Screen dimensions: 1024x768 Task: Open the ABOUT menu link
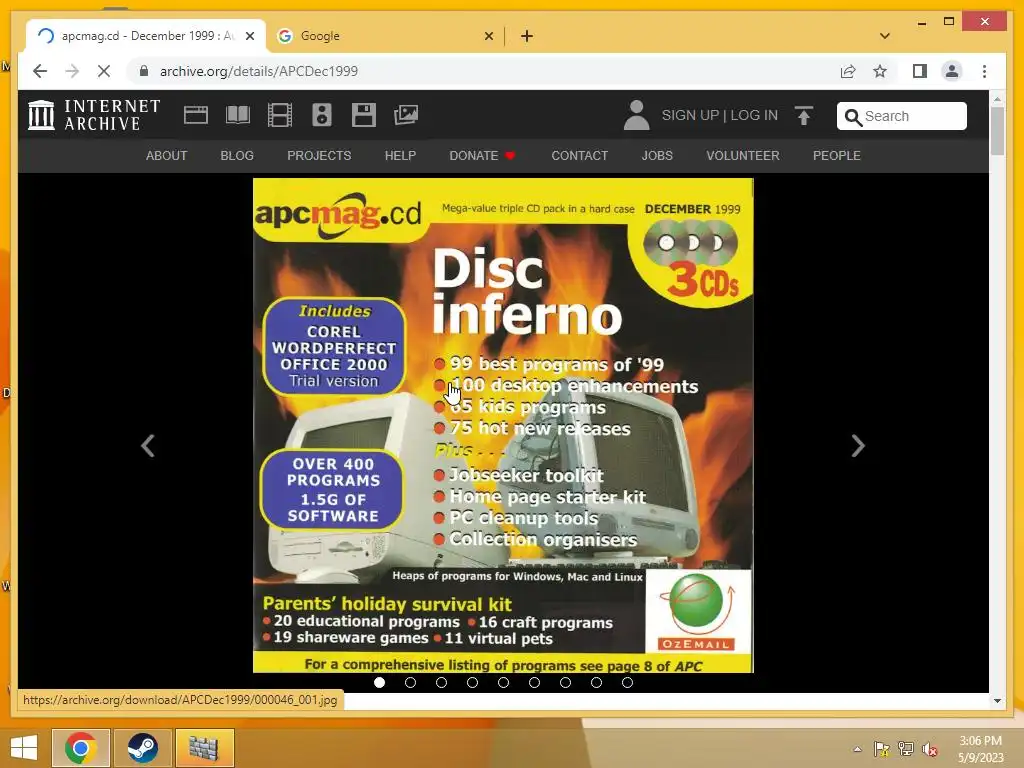[x=167, y=155]
